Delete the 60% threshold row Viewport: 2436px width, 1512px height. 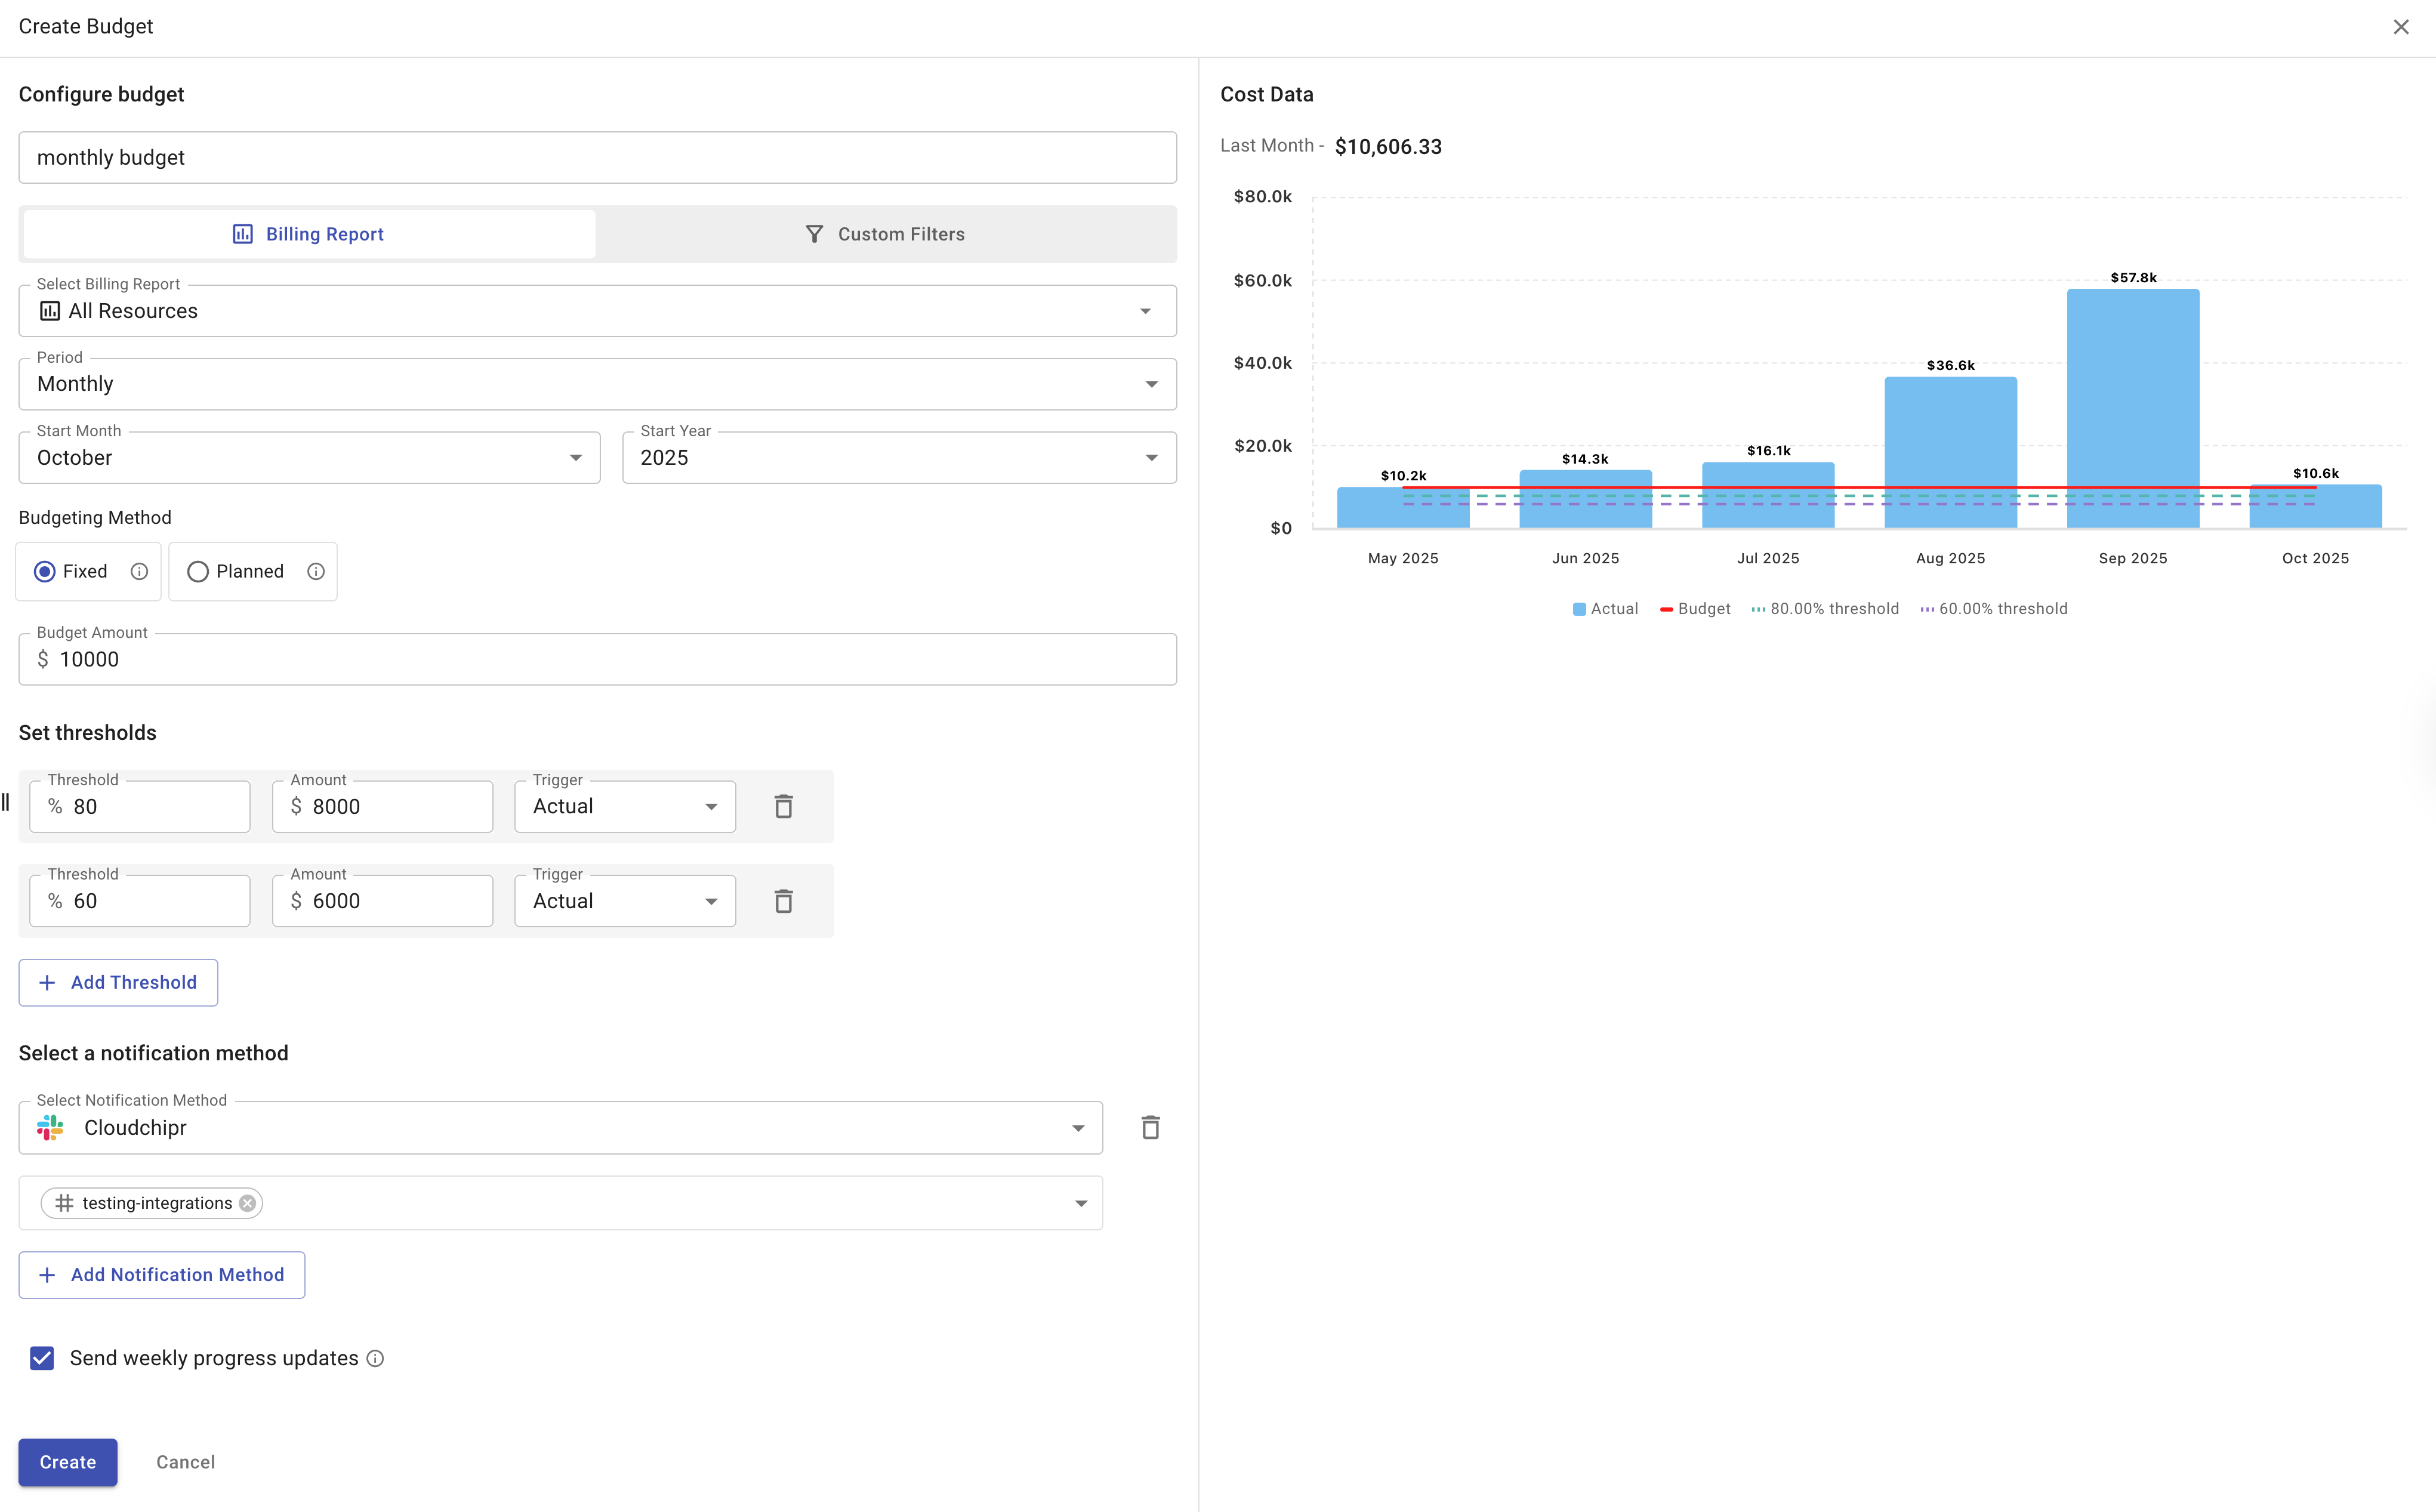click(783, 901)
